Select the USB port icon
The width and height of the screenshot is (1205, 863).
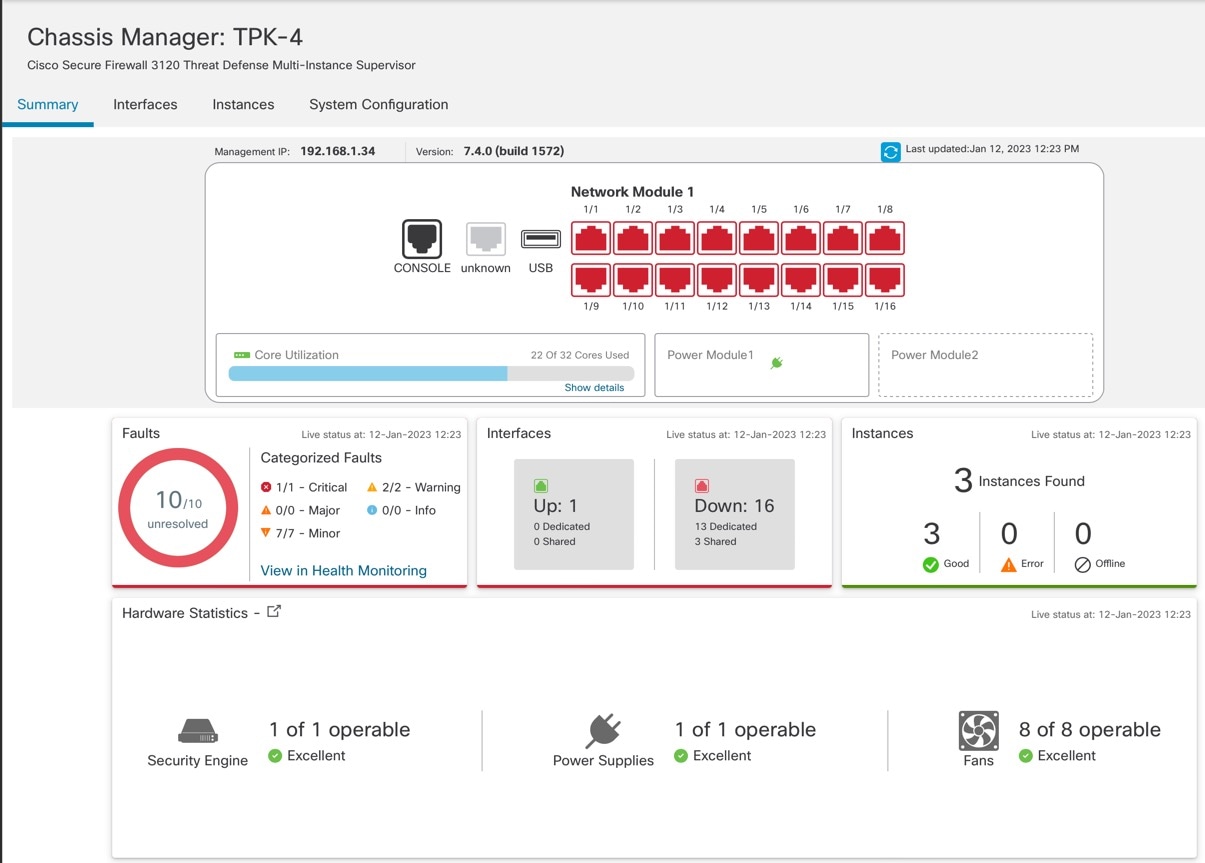[540, 238]
